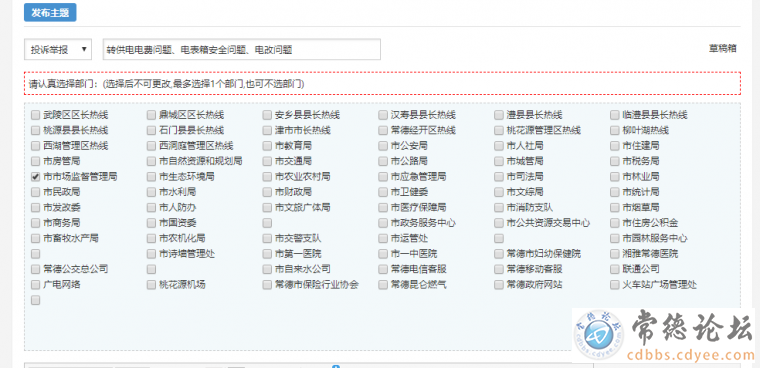Check the 市公路局 checkbox
This screenshot has width=760, height=368.
383,161
